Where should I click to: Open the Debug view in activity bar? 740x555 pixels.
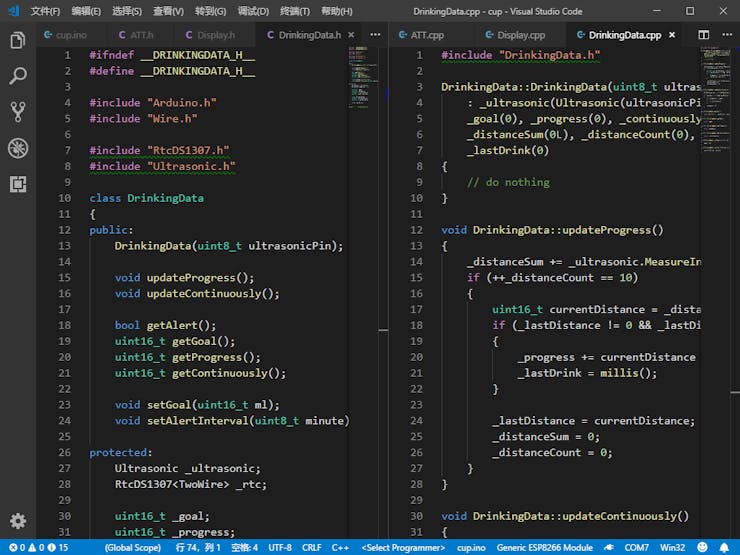[x=17, y=148]
